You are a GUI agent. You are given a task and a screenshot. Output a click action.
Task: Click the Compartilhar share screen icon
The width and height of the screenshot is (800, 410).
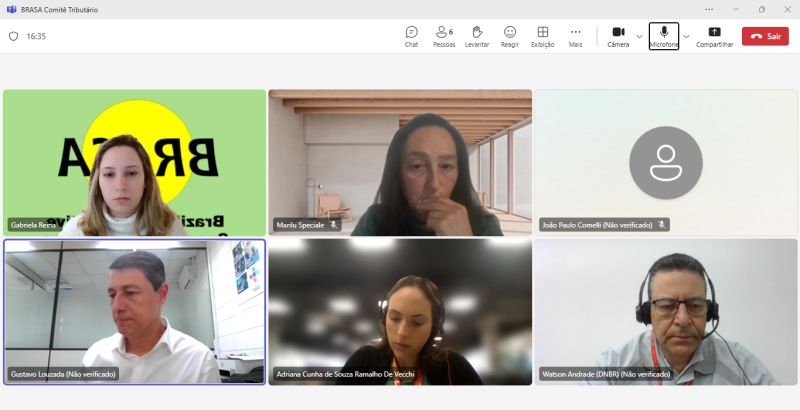point(714,36)
